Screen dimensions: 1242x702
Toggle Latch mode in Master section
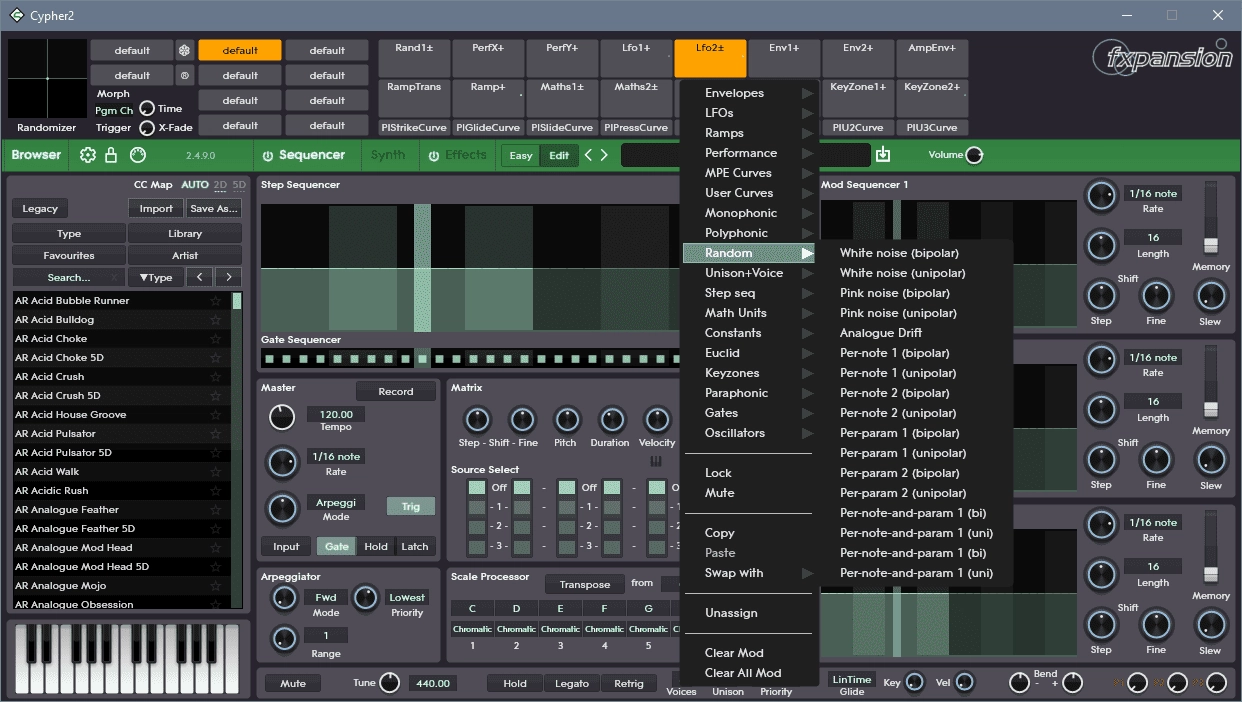(x=415, y=547)
